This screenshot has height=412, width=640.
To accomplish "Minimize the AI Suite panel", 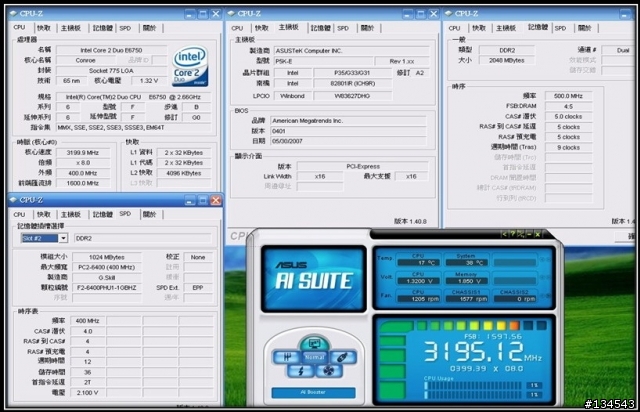I will coord(529,234).
